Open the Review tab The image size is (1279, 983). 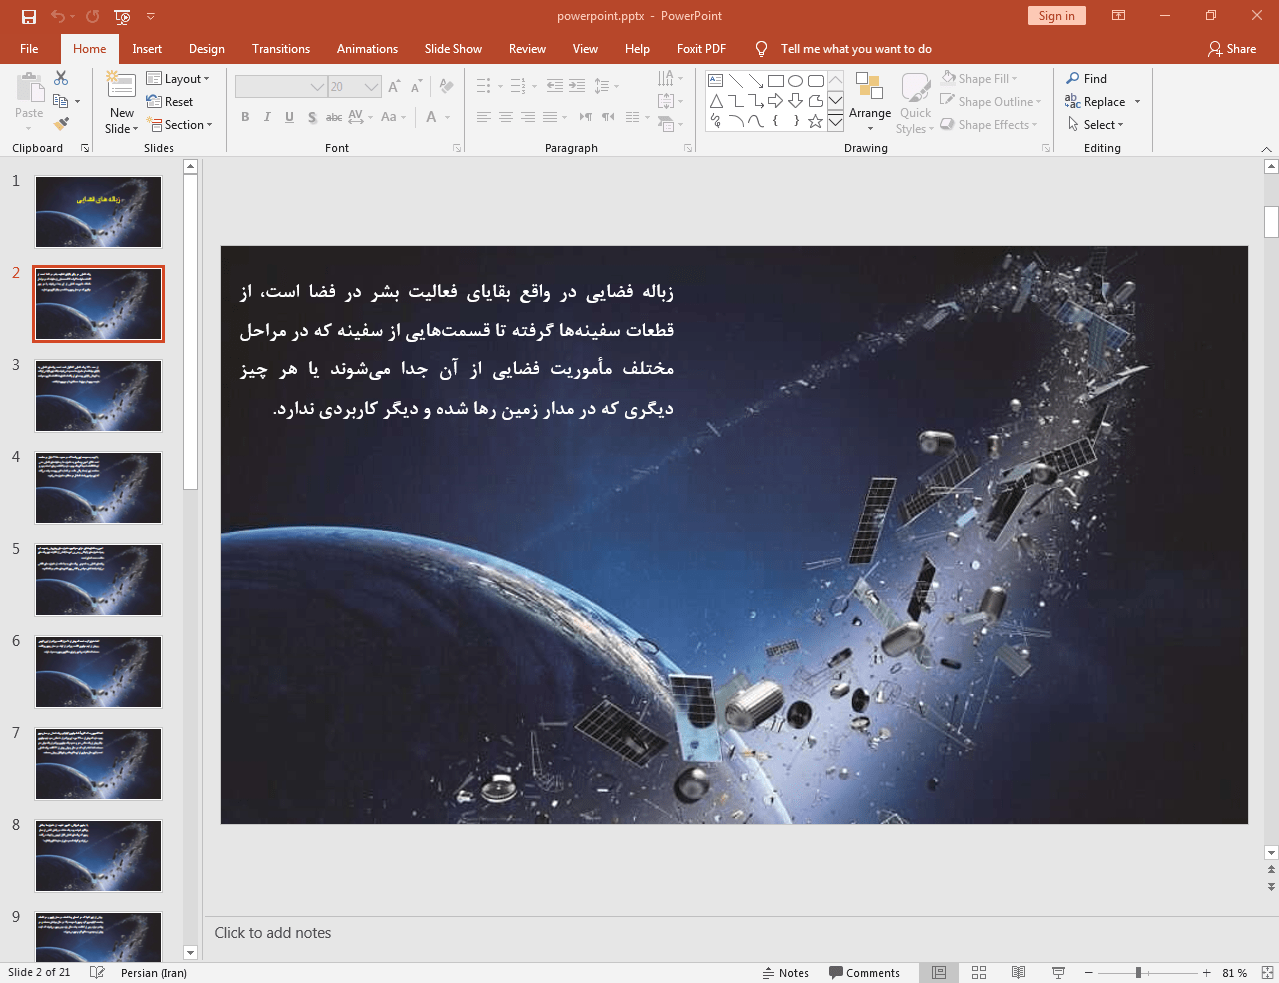coord(527,49)
